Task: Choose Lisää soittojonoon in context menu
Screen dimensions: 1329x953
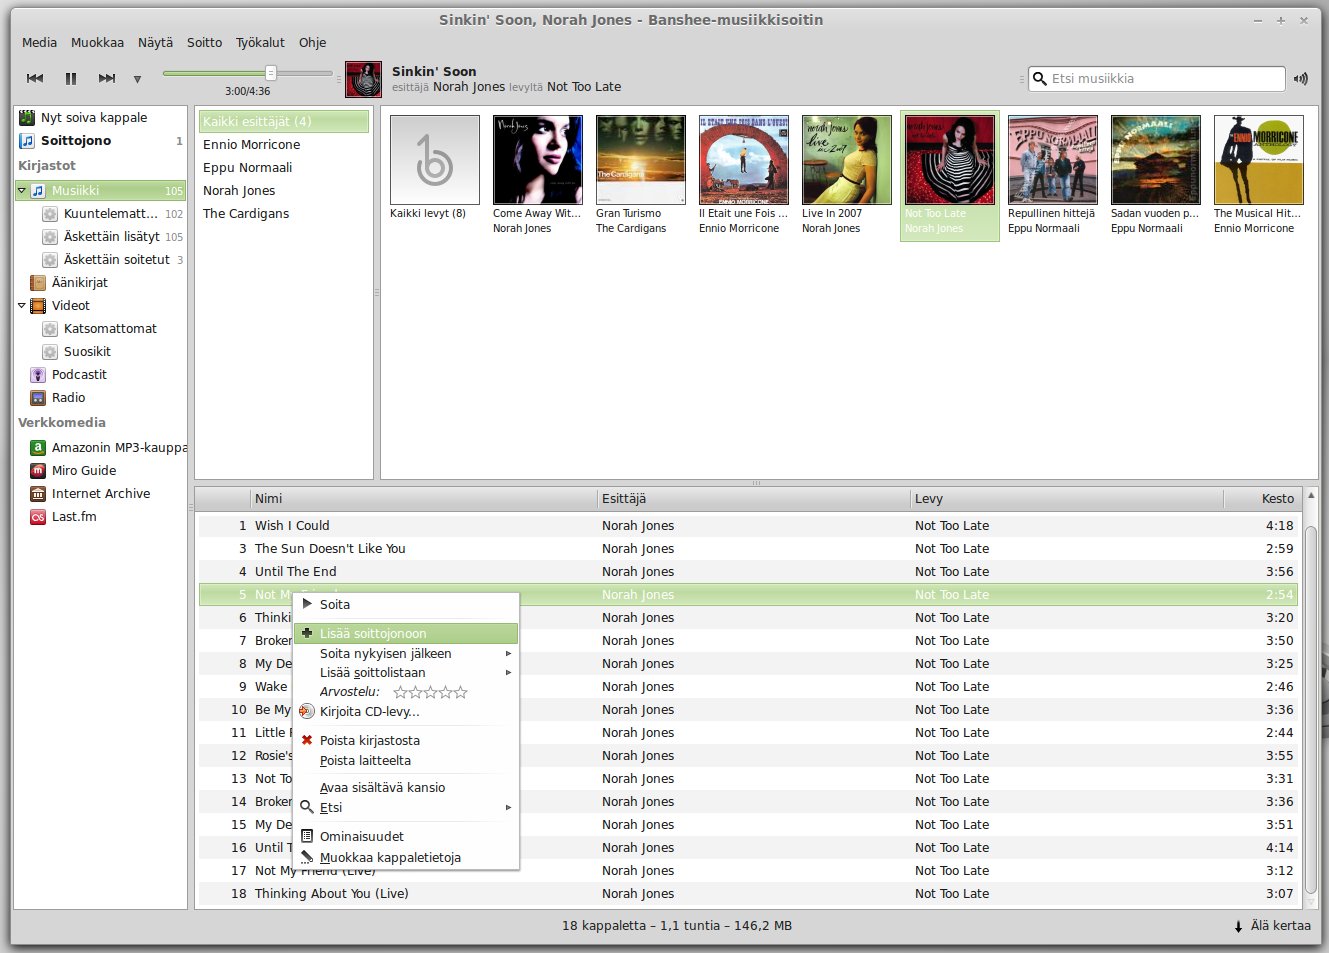Action: [406, 634]
